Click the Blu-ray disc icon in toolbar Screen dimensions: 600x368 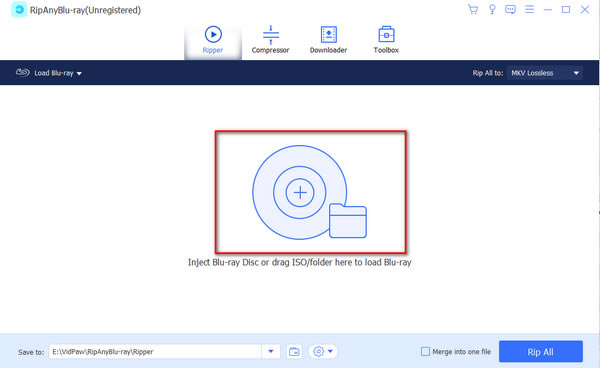(23, 72)
